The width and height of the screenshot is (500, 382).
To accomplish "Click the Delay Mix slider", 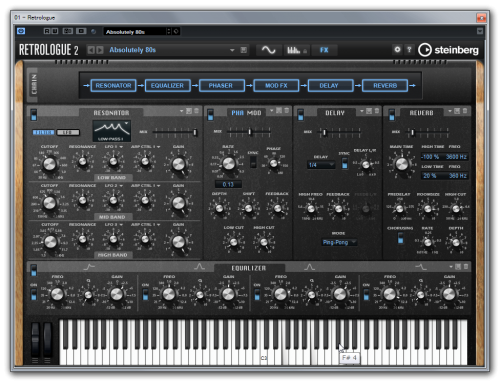I will (340, 132).
